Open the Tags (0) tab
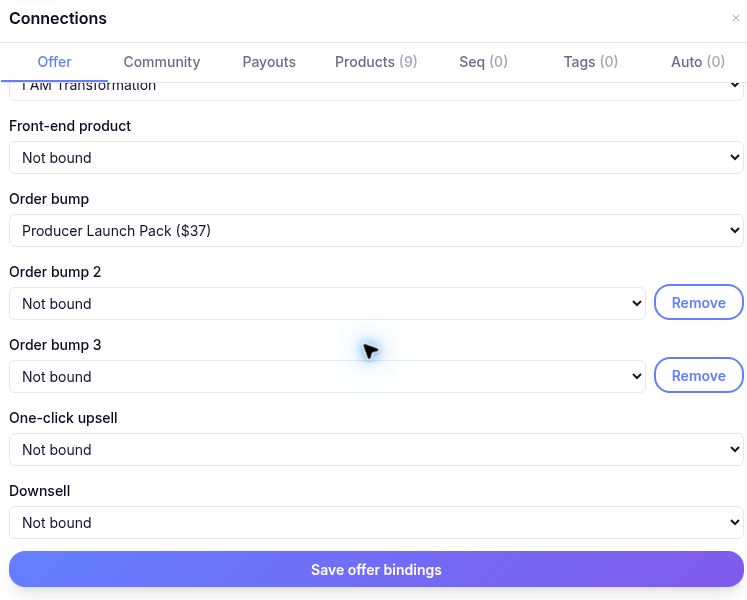Screen dimensions: 747x600 (x=590, y=62)
